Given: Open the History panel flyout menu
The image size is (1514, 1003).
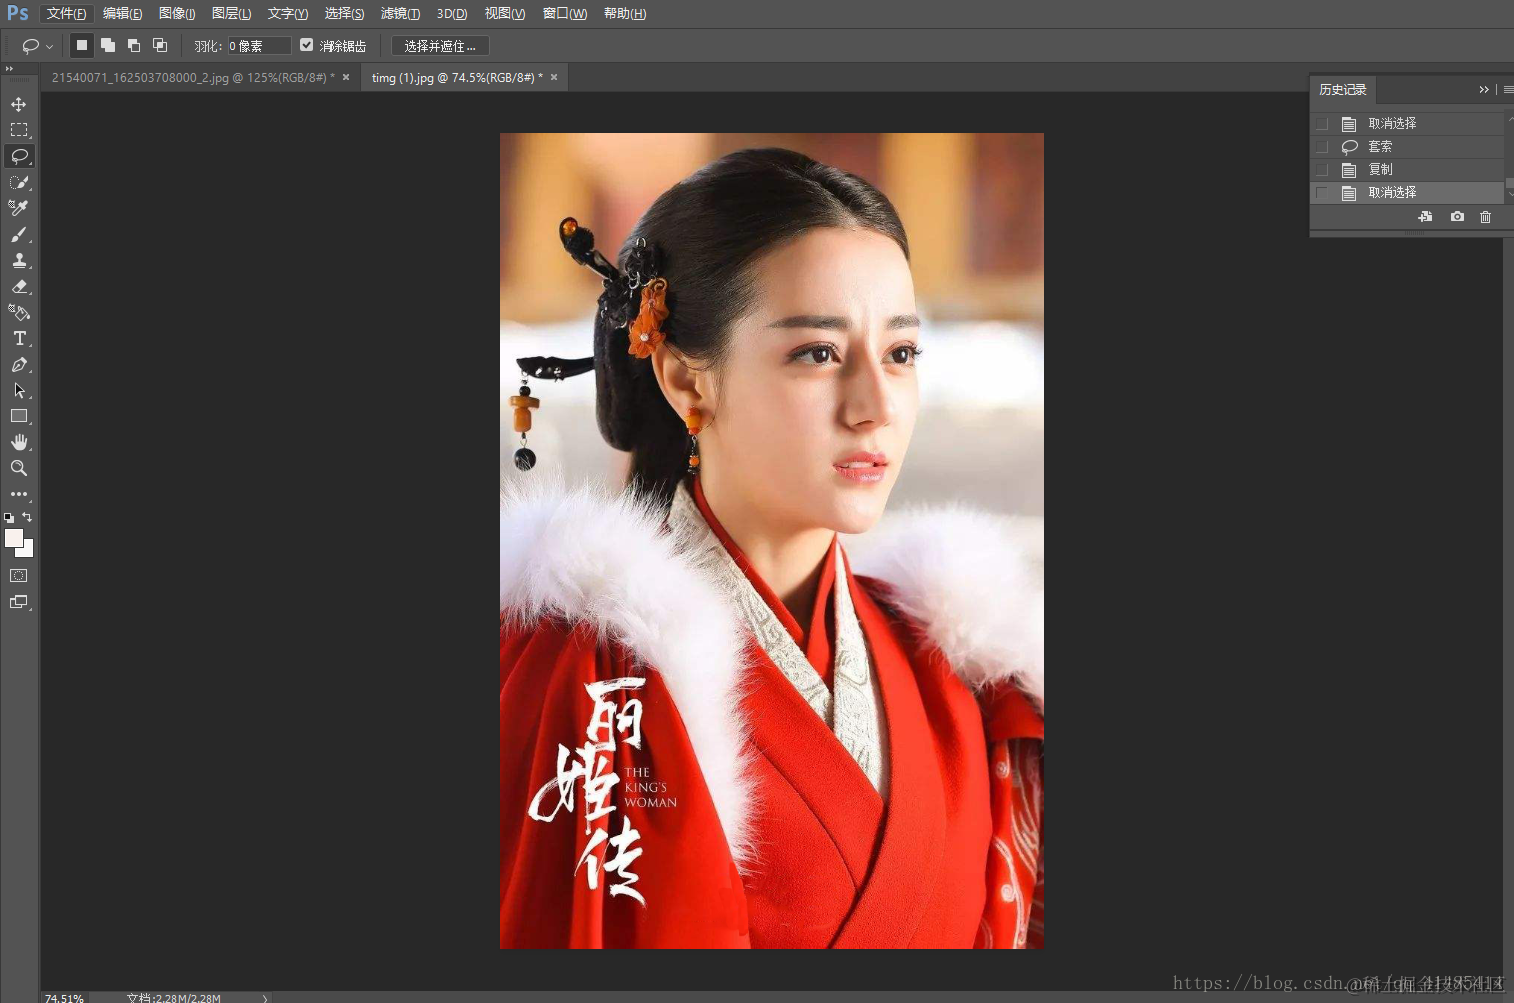Looking at the screenshot, I should [x=1508, y=90].
